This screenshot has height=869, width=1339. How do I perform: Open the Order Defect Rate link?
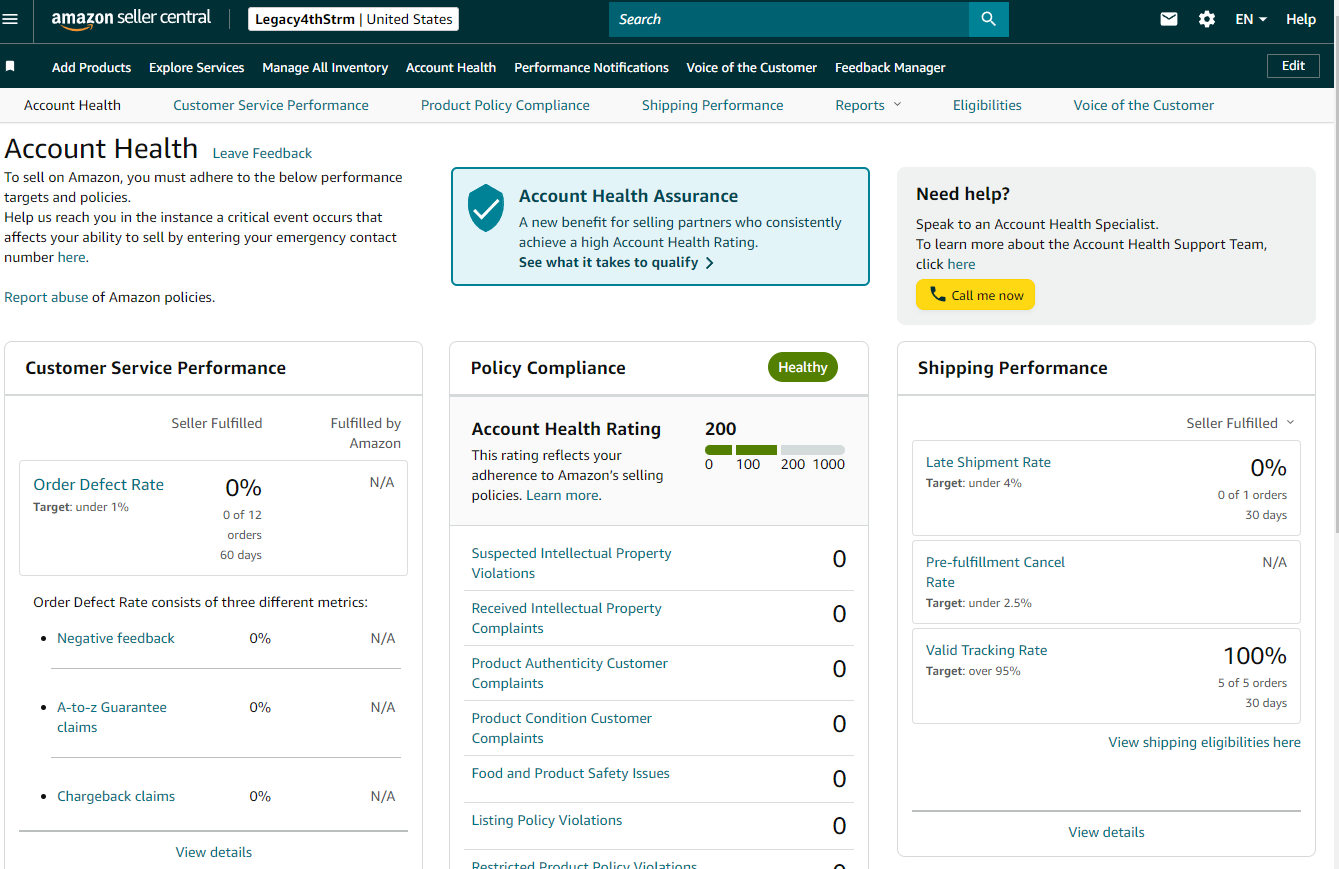(98, 484)
